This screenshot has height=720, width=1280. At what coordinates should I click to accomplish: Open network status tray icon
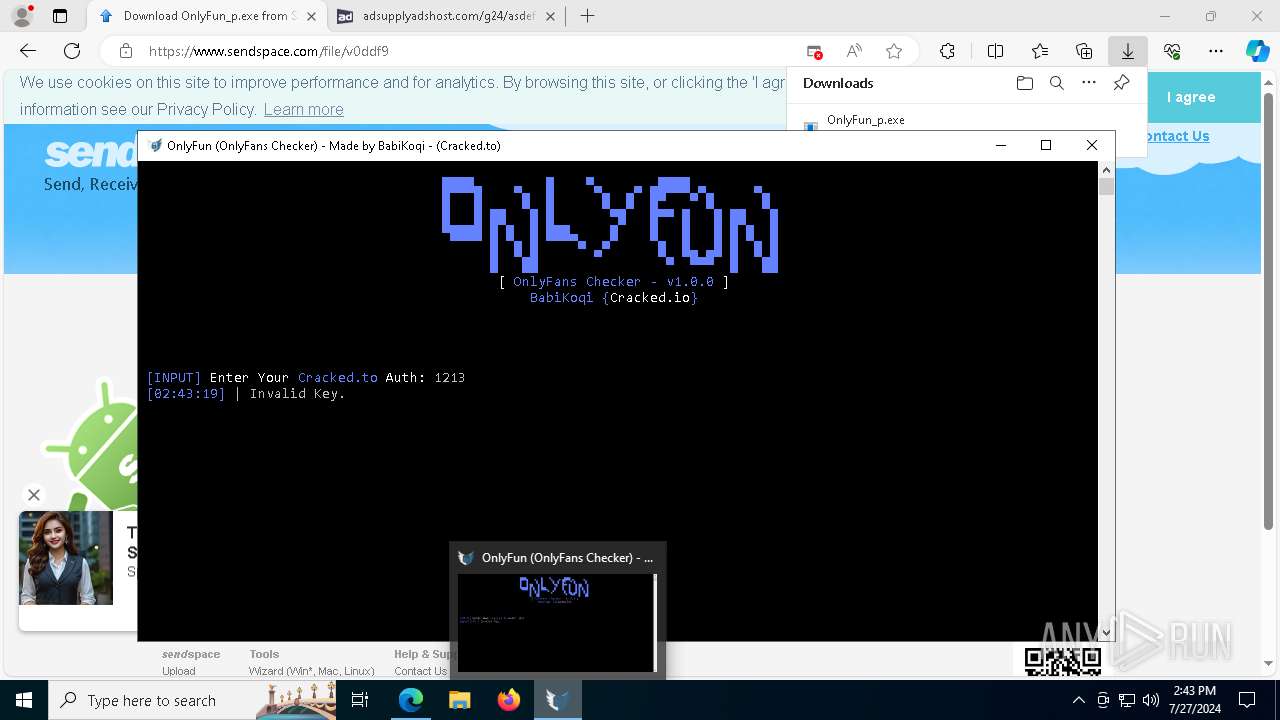click(1127, 700)
